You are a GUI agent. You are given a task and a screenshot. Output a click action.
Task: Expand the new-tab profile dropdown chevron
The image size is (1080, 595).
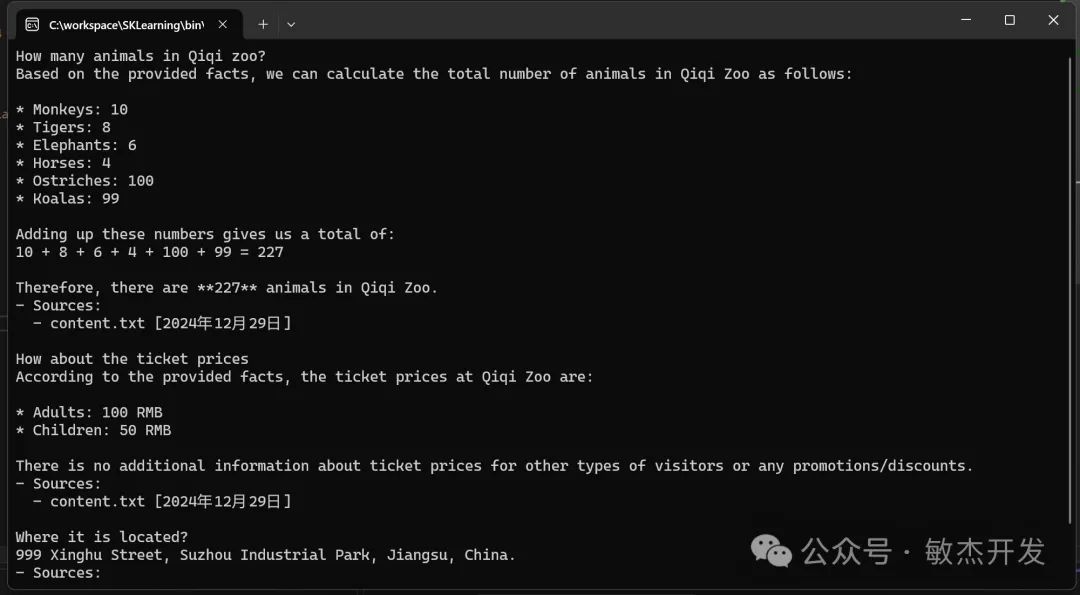point(291,25)
